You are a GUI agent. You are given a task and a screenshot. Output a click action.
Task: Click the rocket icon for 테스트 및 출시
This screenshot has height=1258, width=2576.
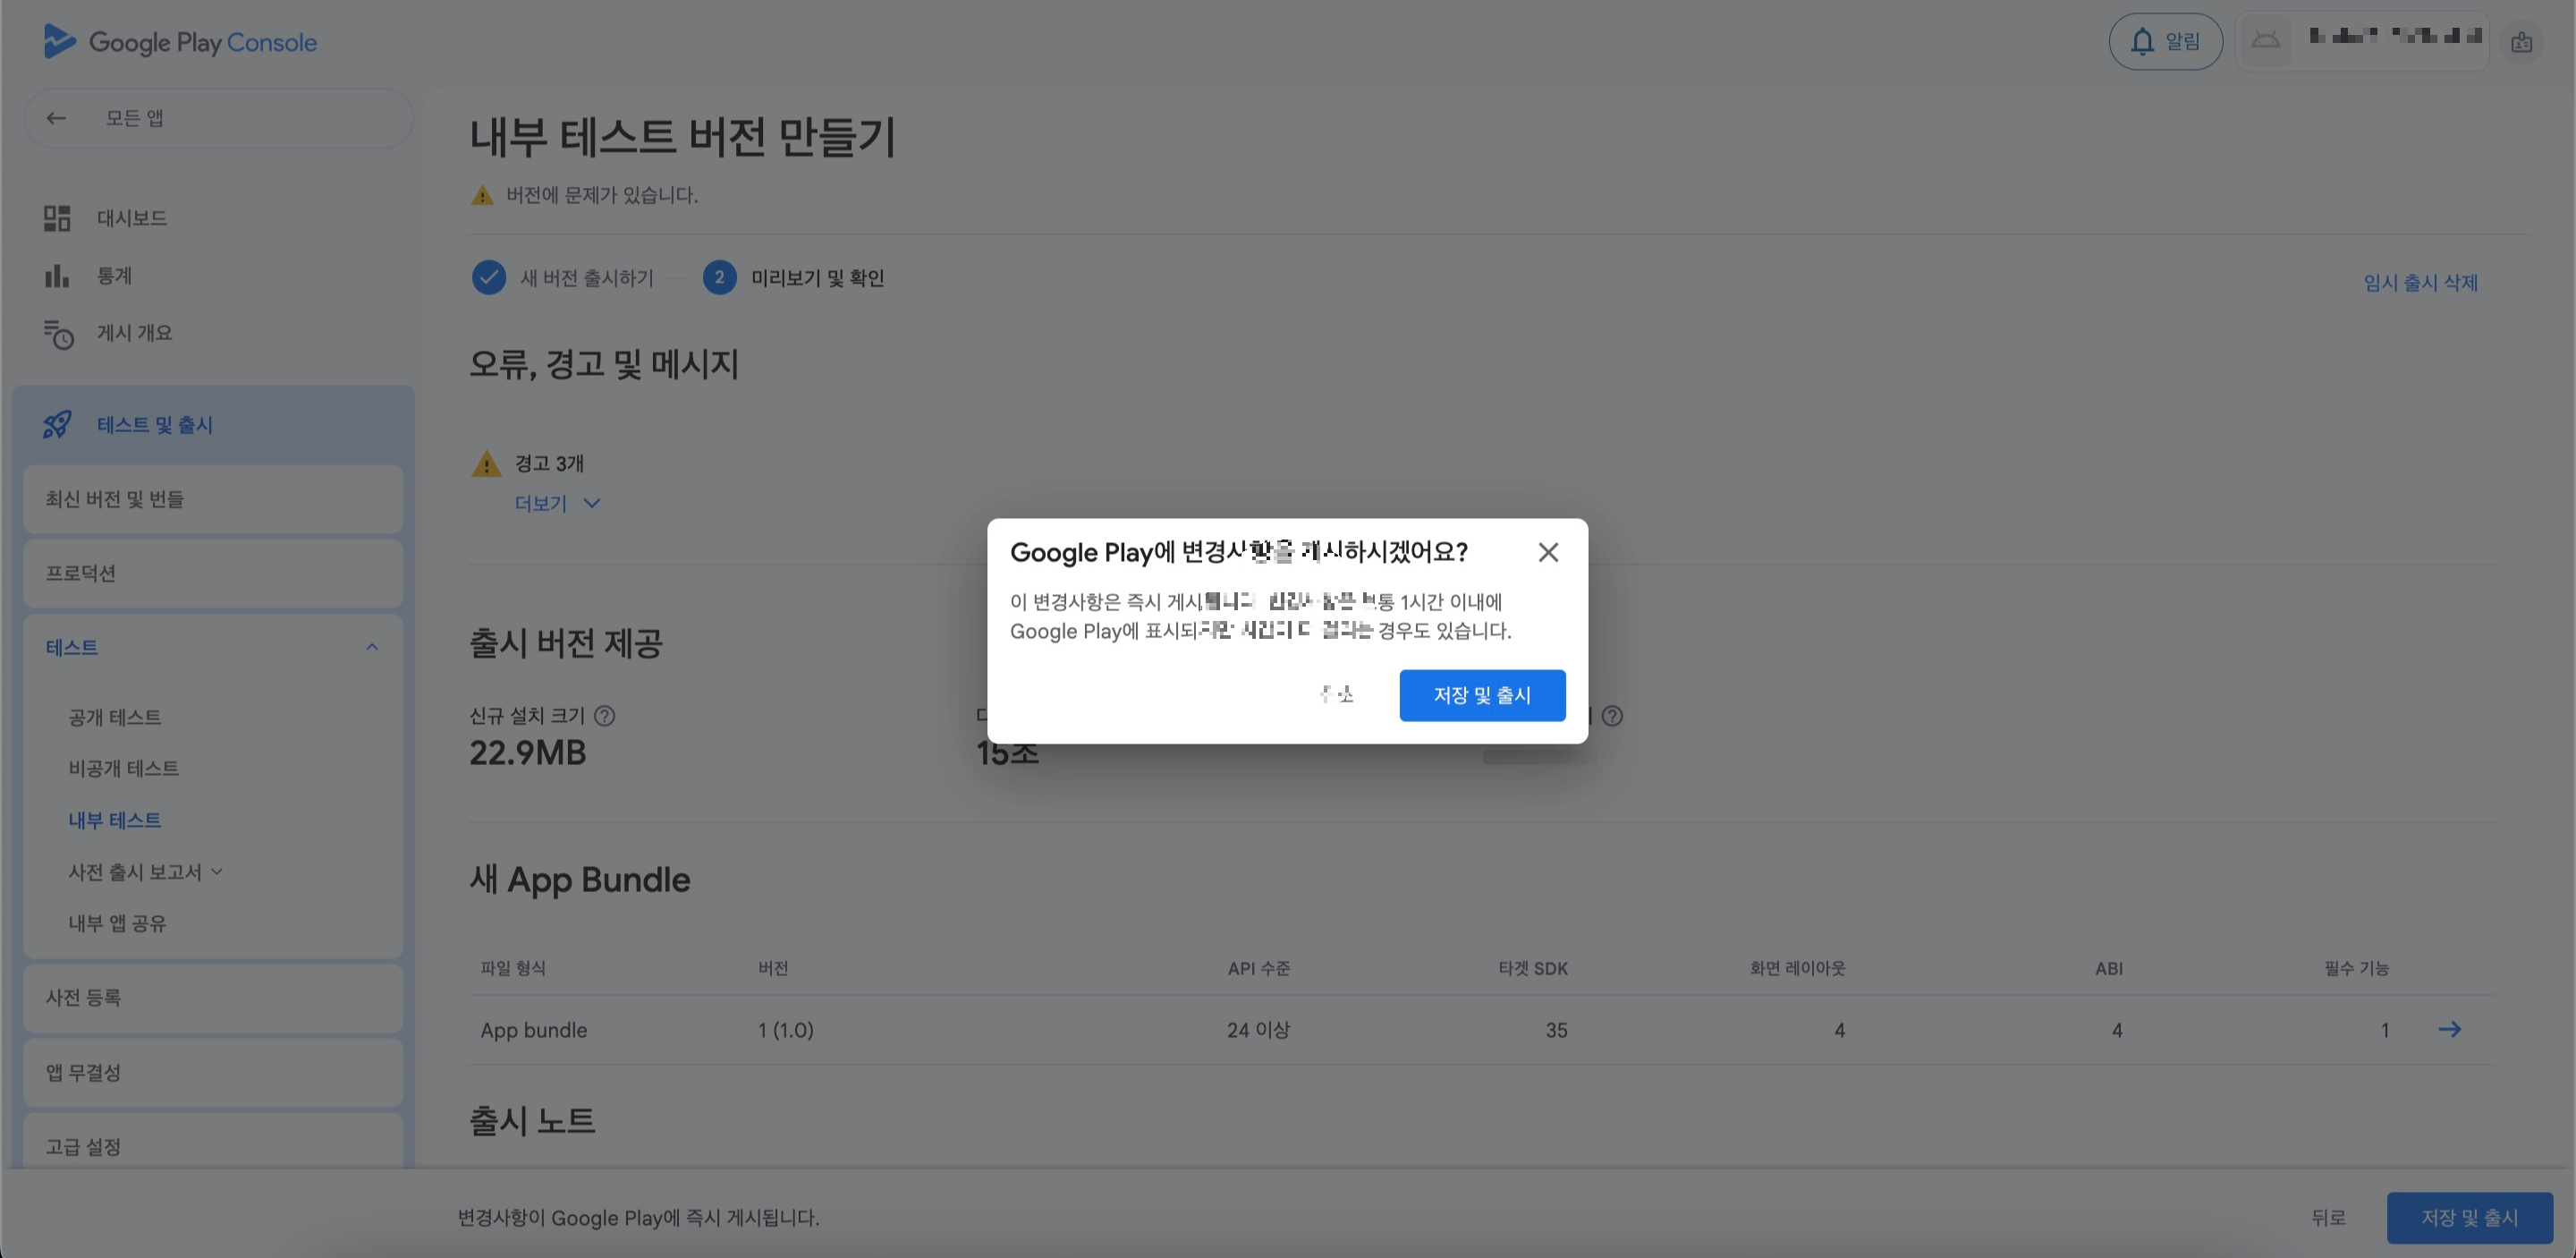57,425
